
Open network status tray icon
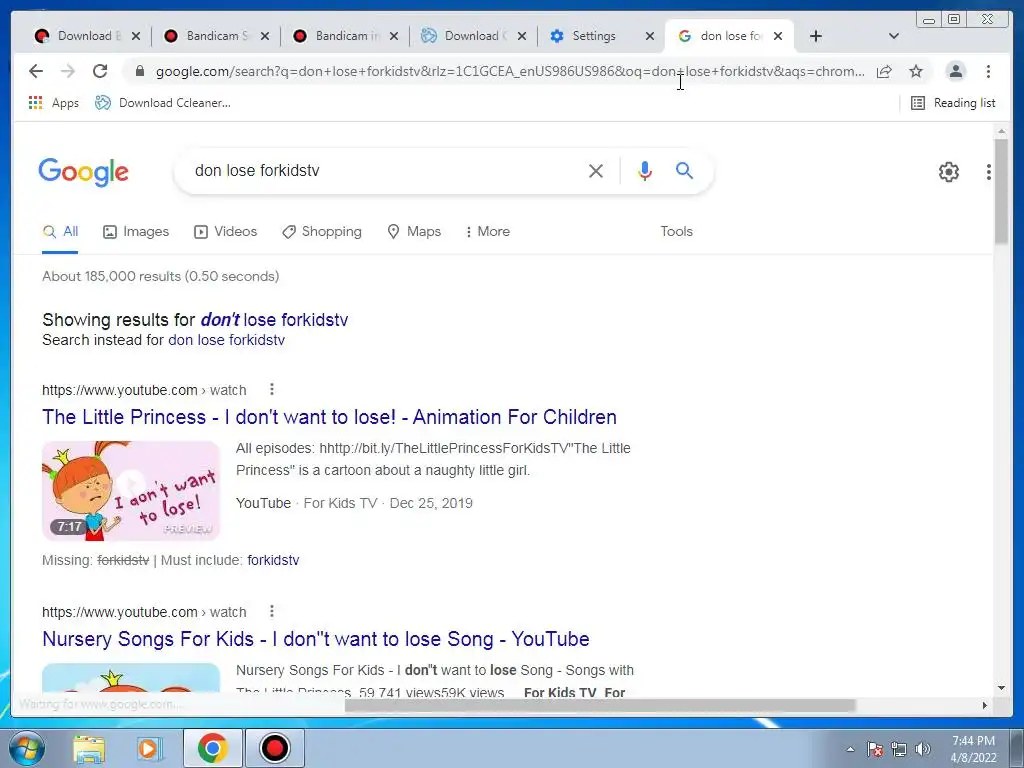point(899,749)
